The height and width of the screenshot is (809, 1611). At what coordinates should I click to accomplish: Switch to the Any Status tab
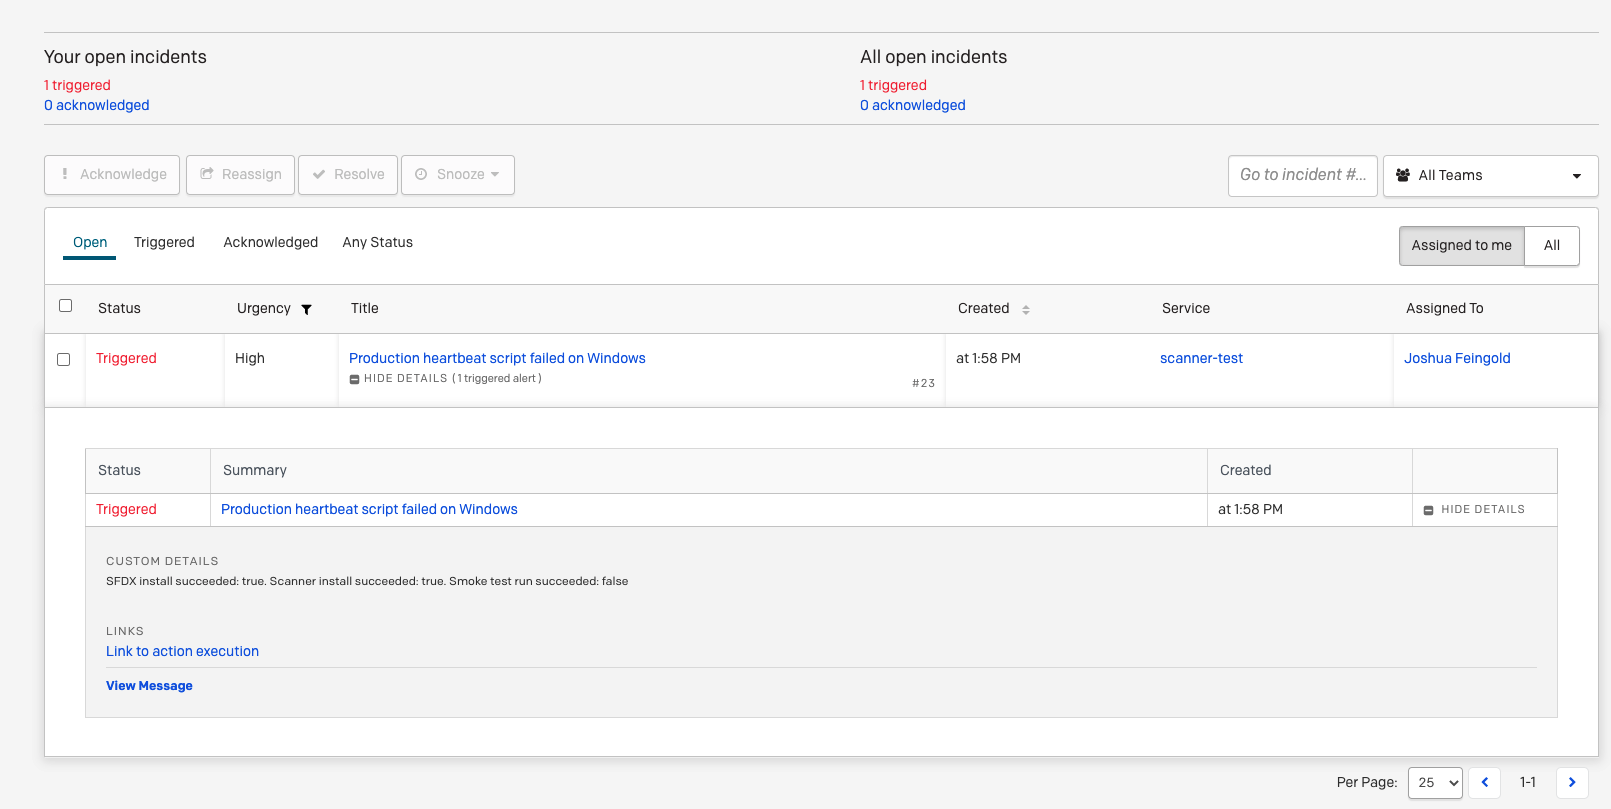pos(378,243)
